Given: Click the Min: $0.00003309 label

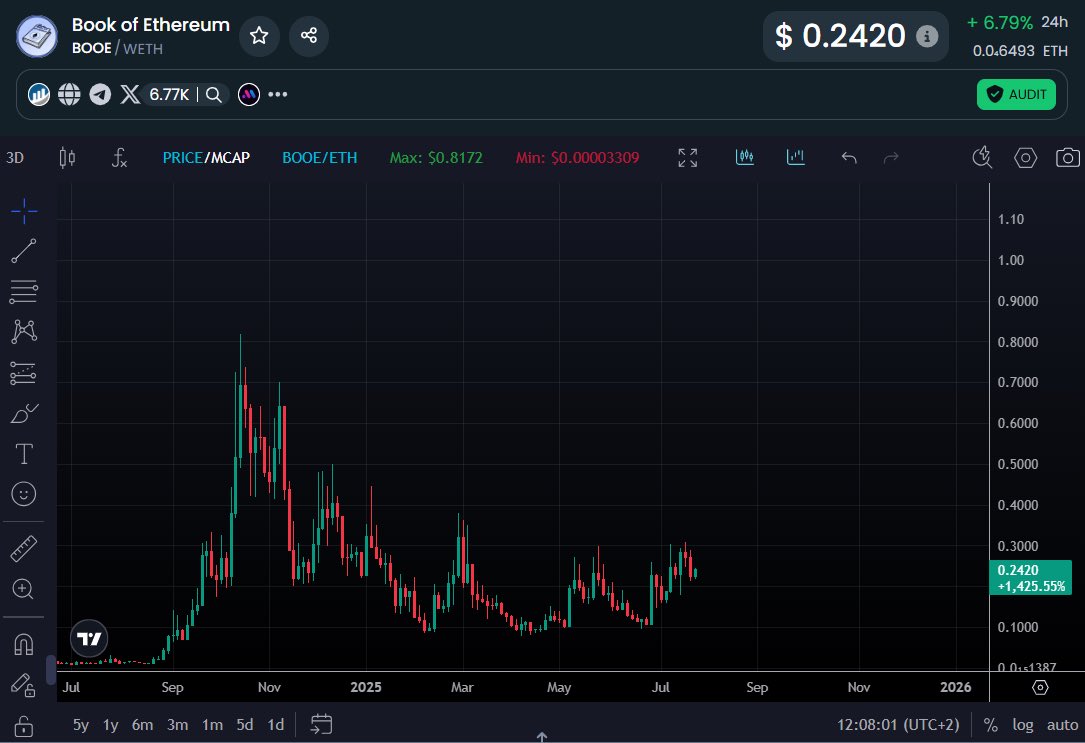Looking at the screenshot, I should 577,158.
